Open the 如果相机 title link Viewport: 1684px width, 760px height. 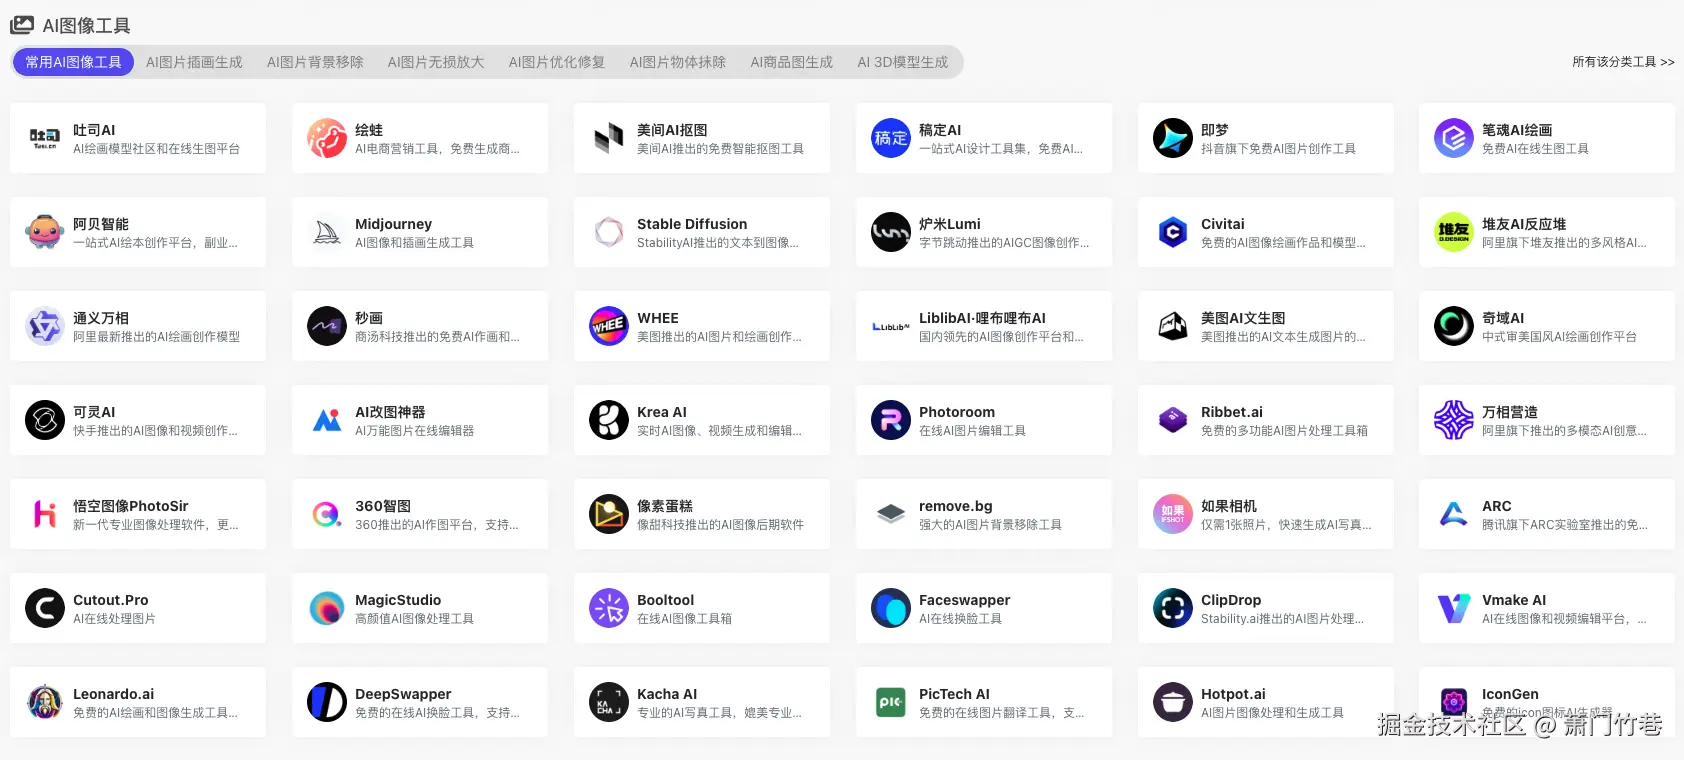tap(1229, 506)
